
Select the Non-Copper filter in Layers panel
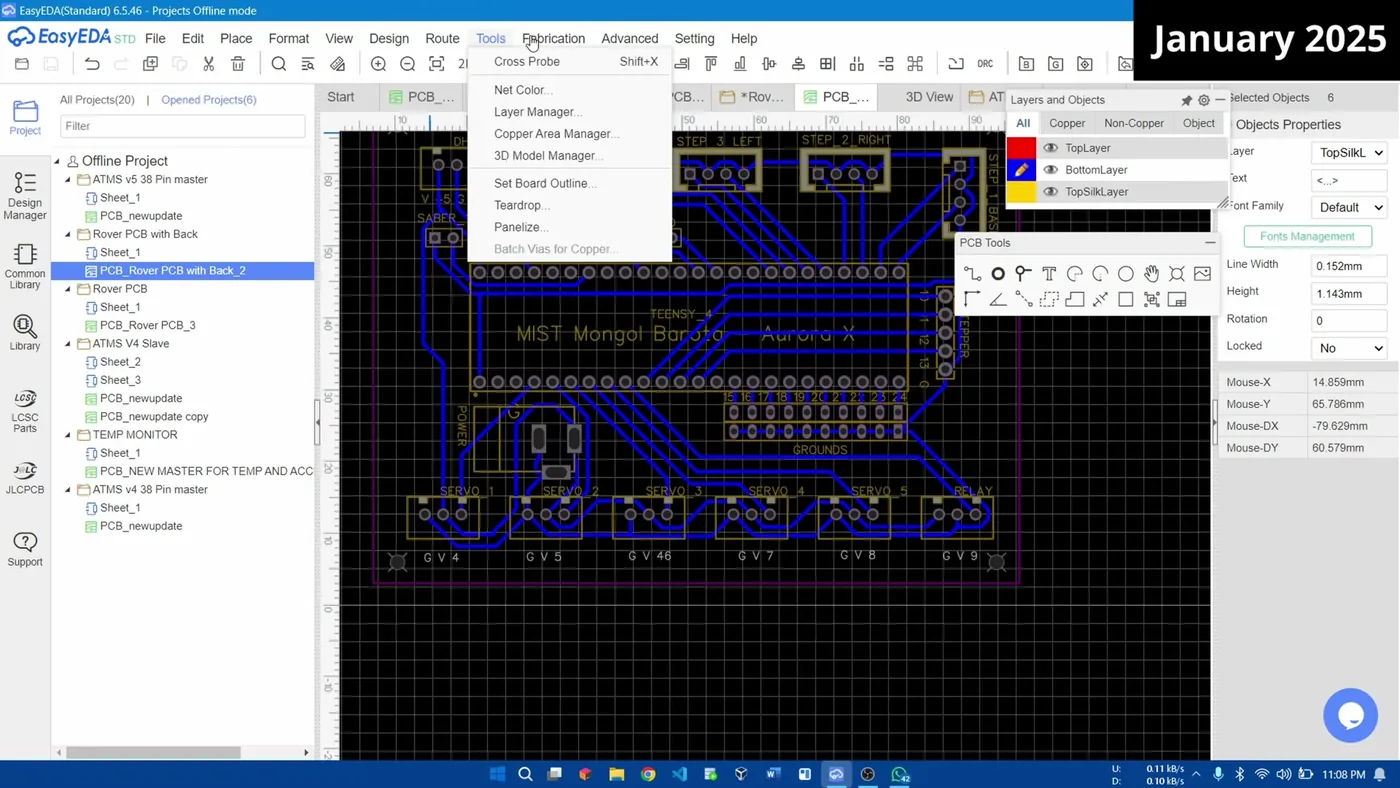pyautogui.click(x=1134, y=123)
